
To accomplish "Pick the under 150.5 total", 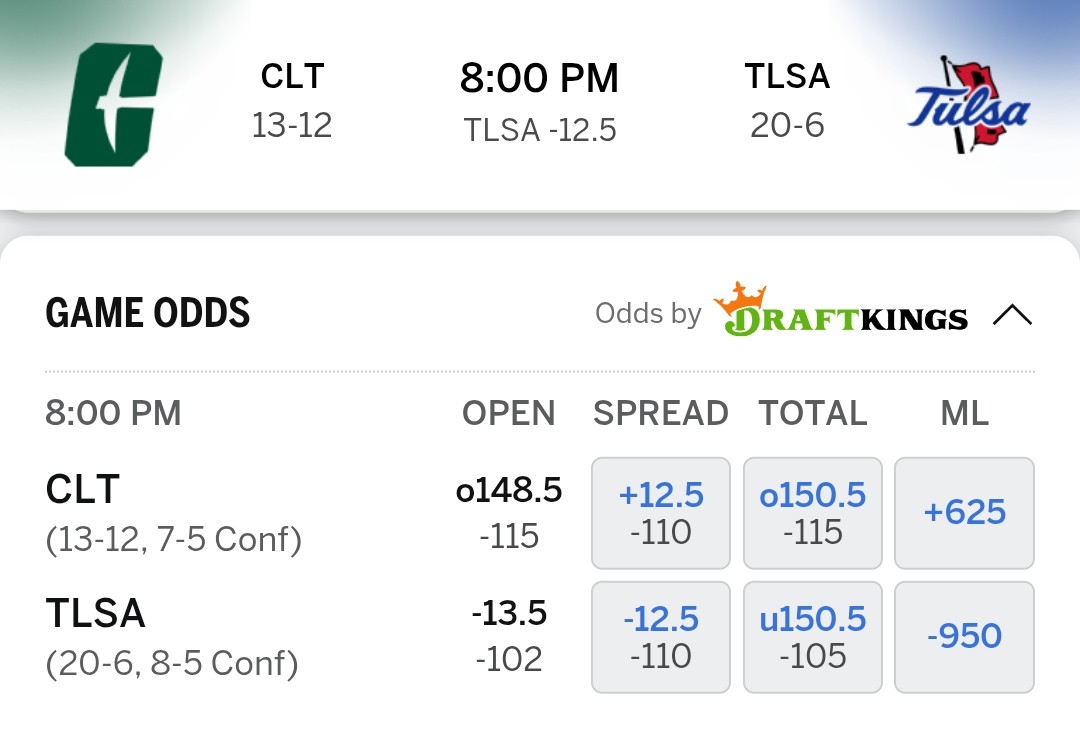I will tap(813, 637).
